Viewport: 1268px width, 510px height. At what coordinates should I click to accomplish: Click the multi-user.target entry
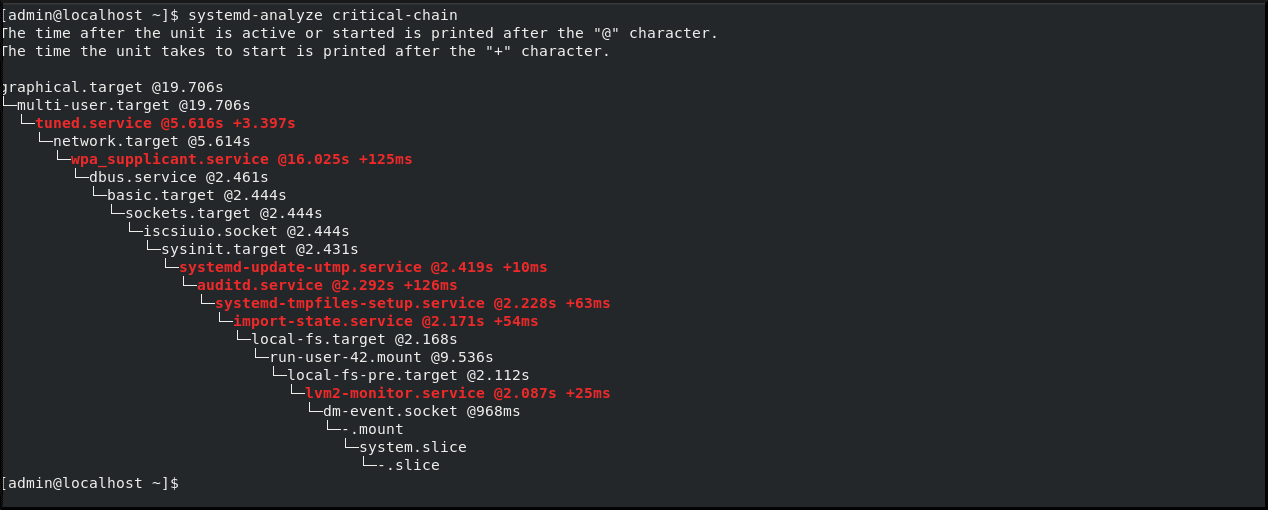(133, 105)
